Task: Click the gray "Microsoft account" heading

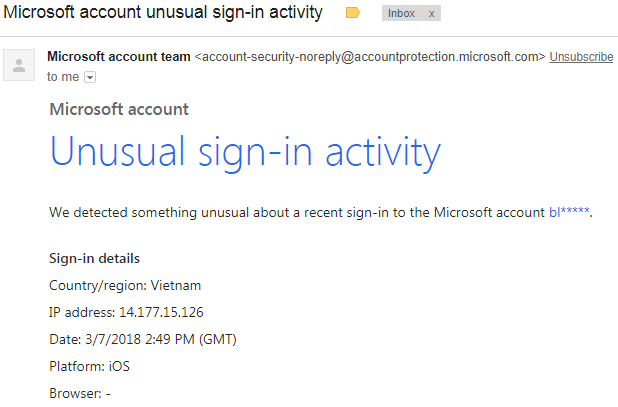Action: [x=119, y=109]
